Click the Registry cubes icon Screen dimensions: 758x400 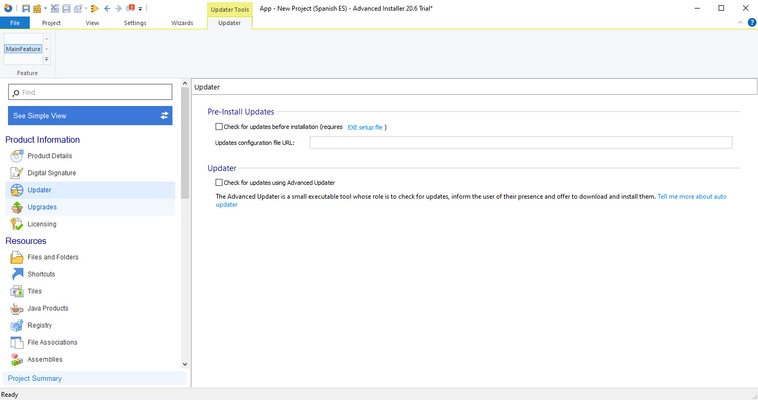(x=17, y=325)
